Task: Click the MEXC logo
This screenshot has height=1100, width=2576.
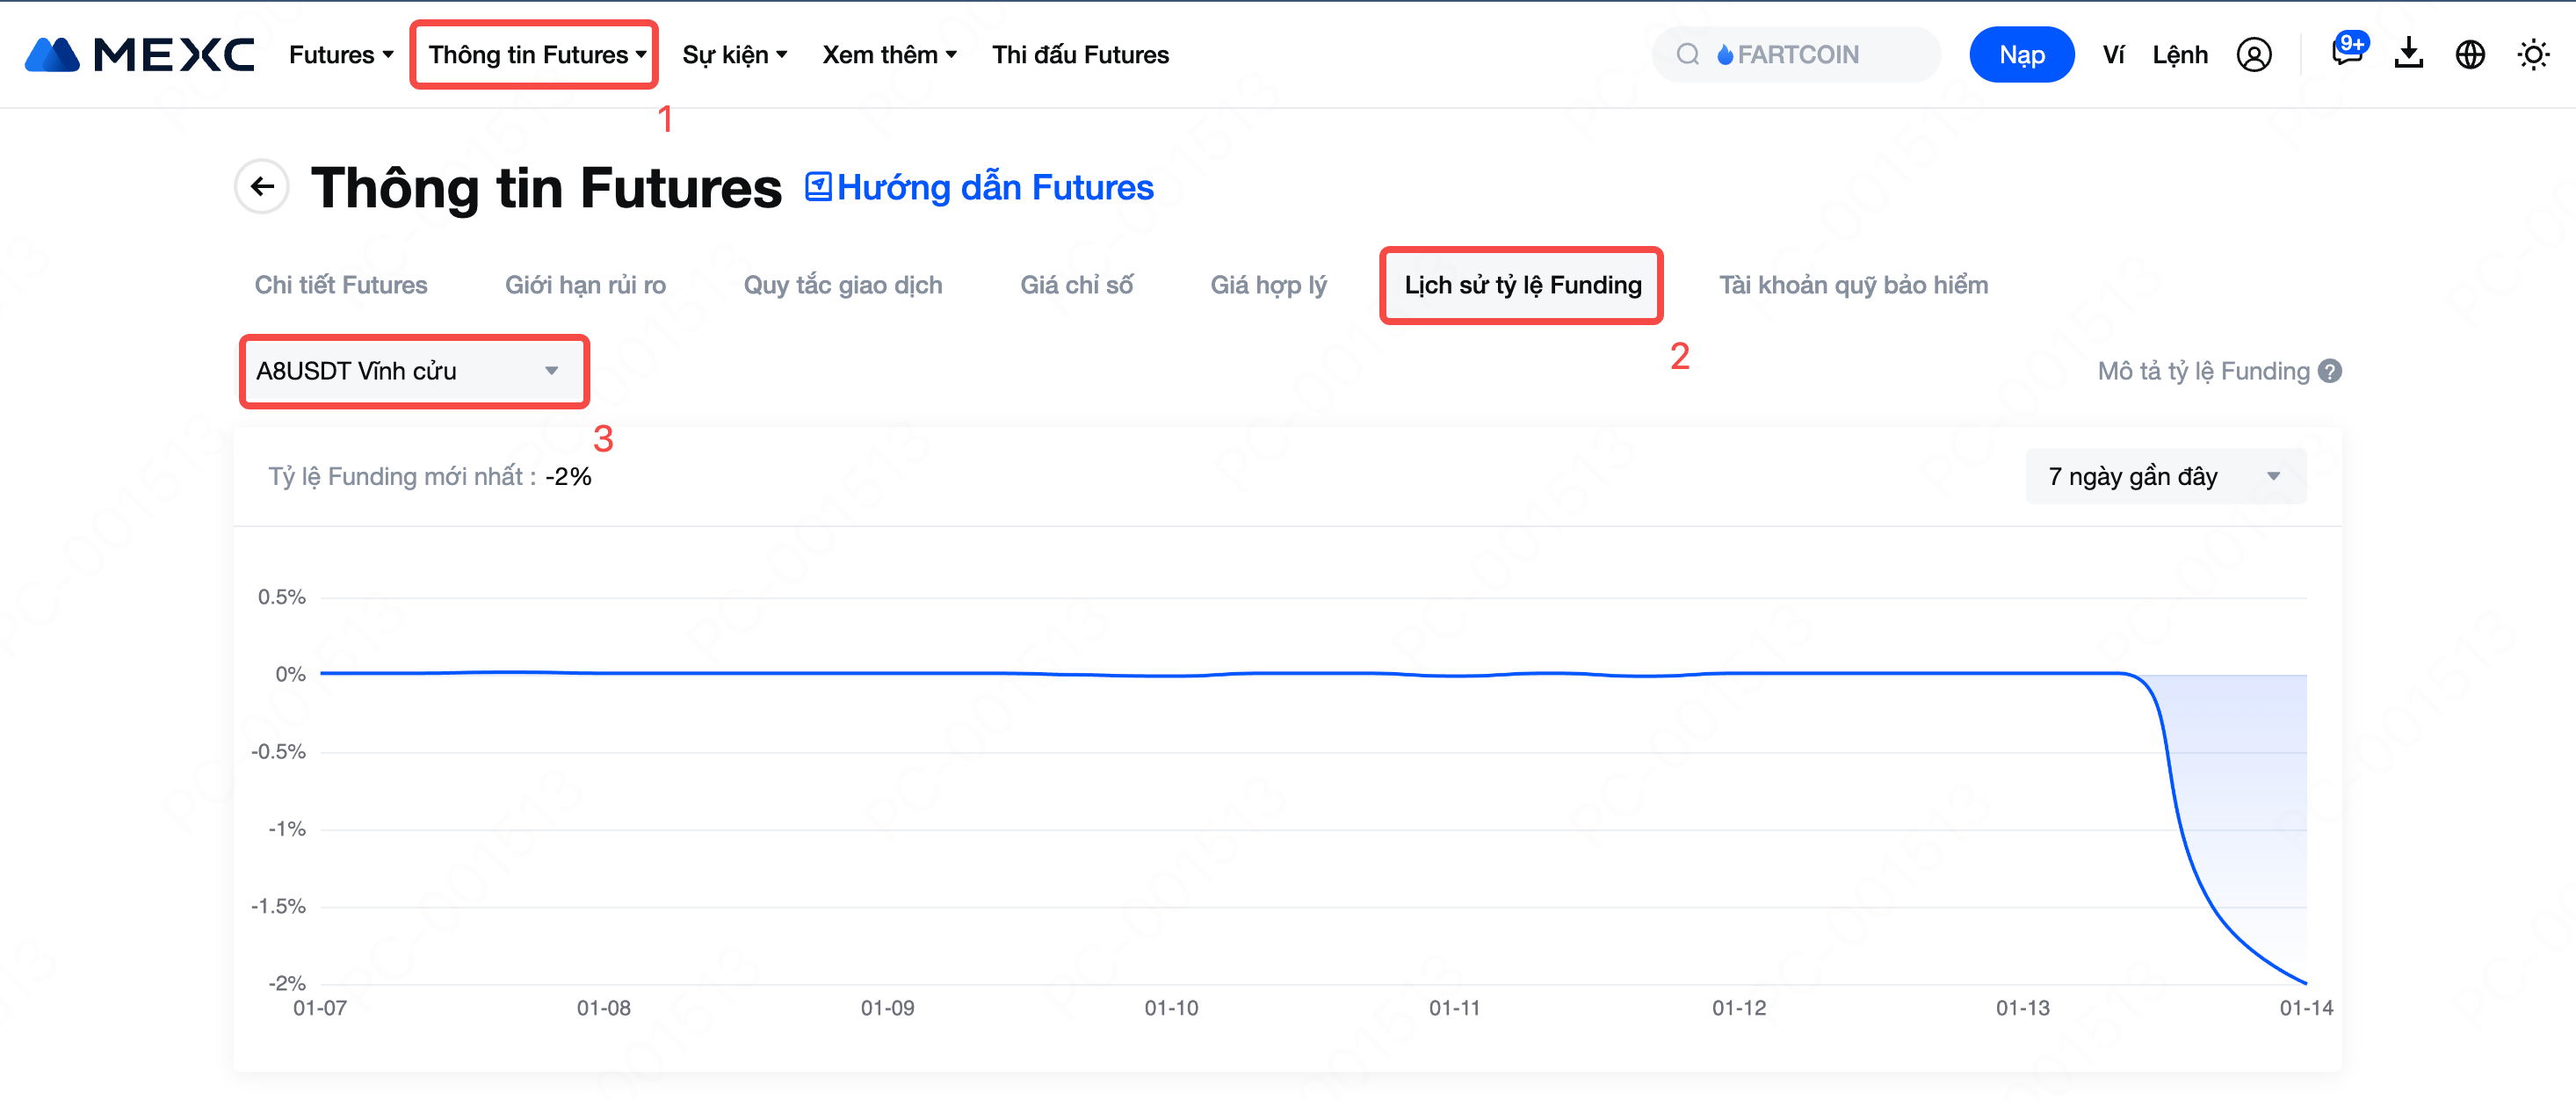Action: pos(140,55)
